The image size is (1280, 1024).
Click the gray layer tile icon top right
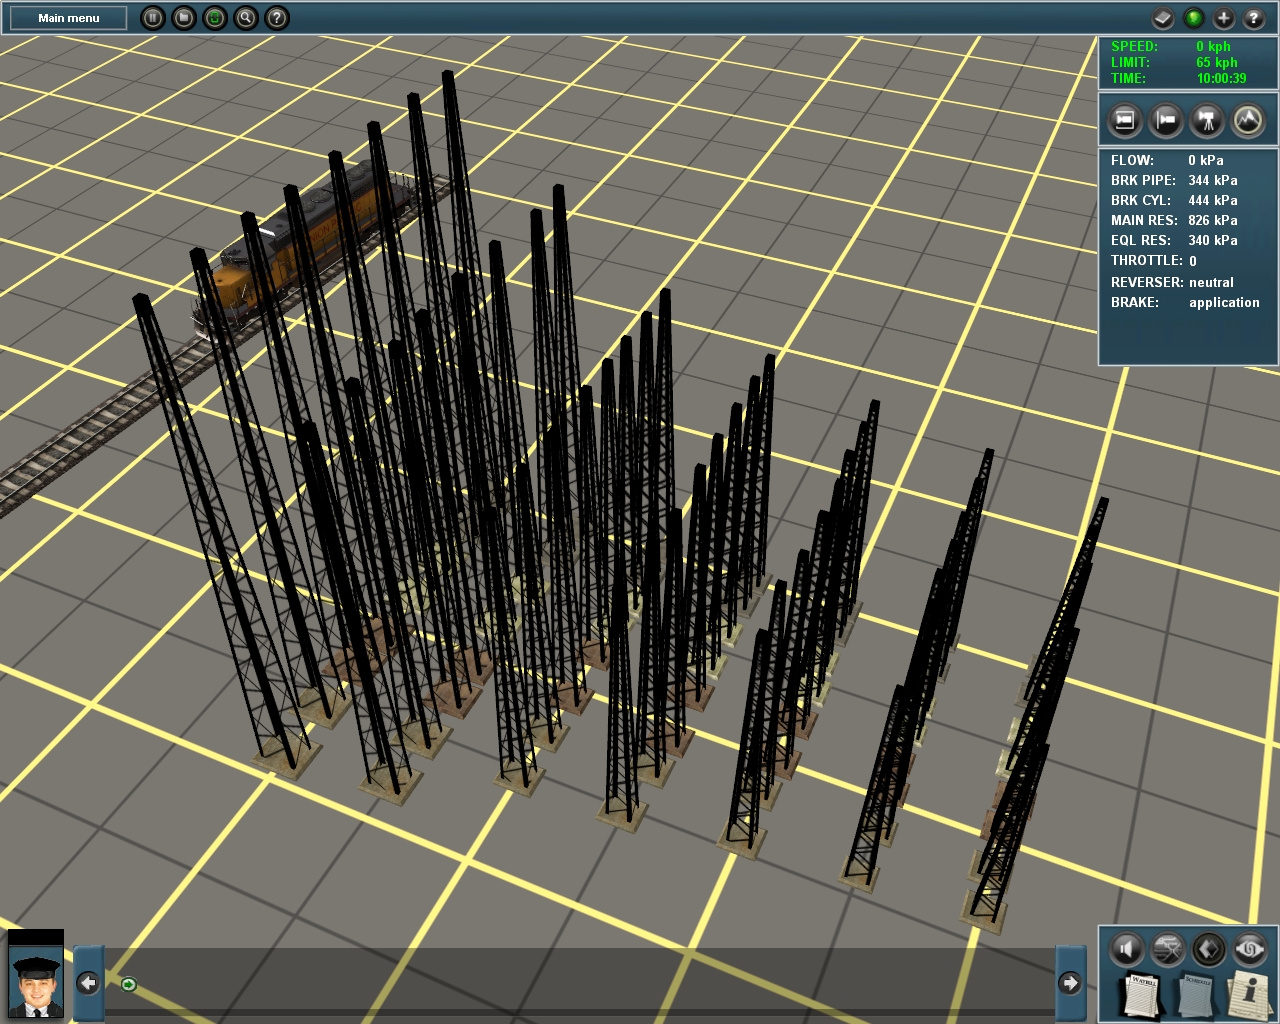click(1163, 18)
